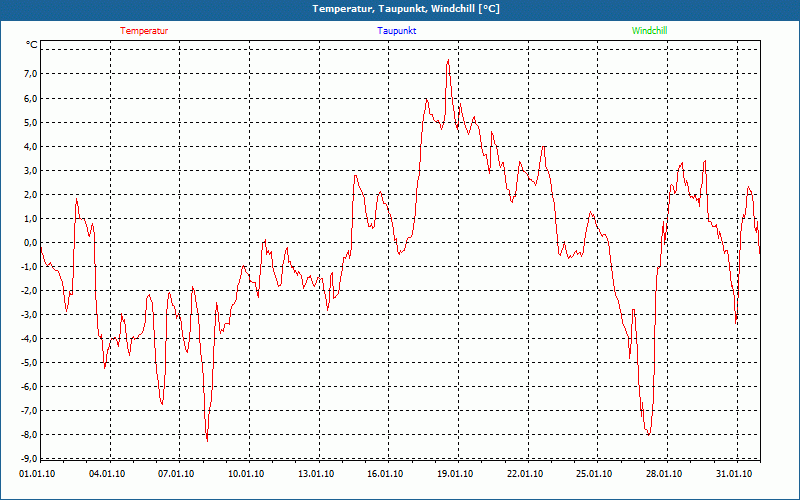Click the green Windchill legend label
Screen dimensions: 800x500
[649, 31]
